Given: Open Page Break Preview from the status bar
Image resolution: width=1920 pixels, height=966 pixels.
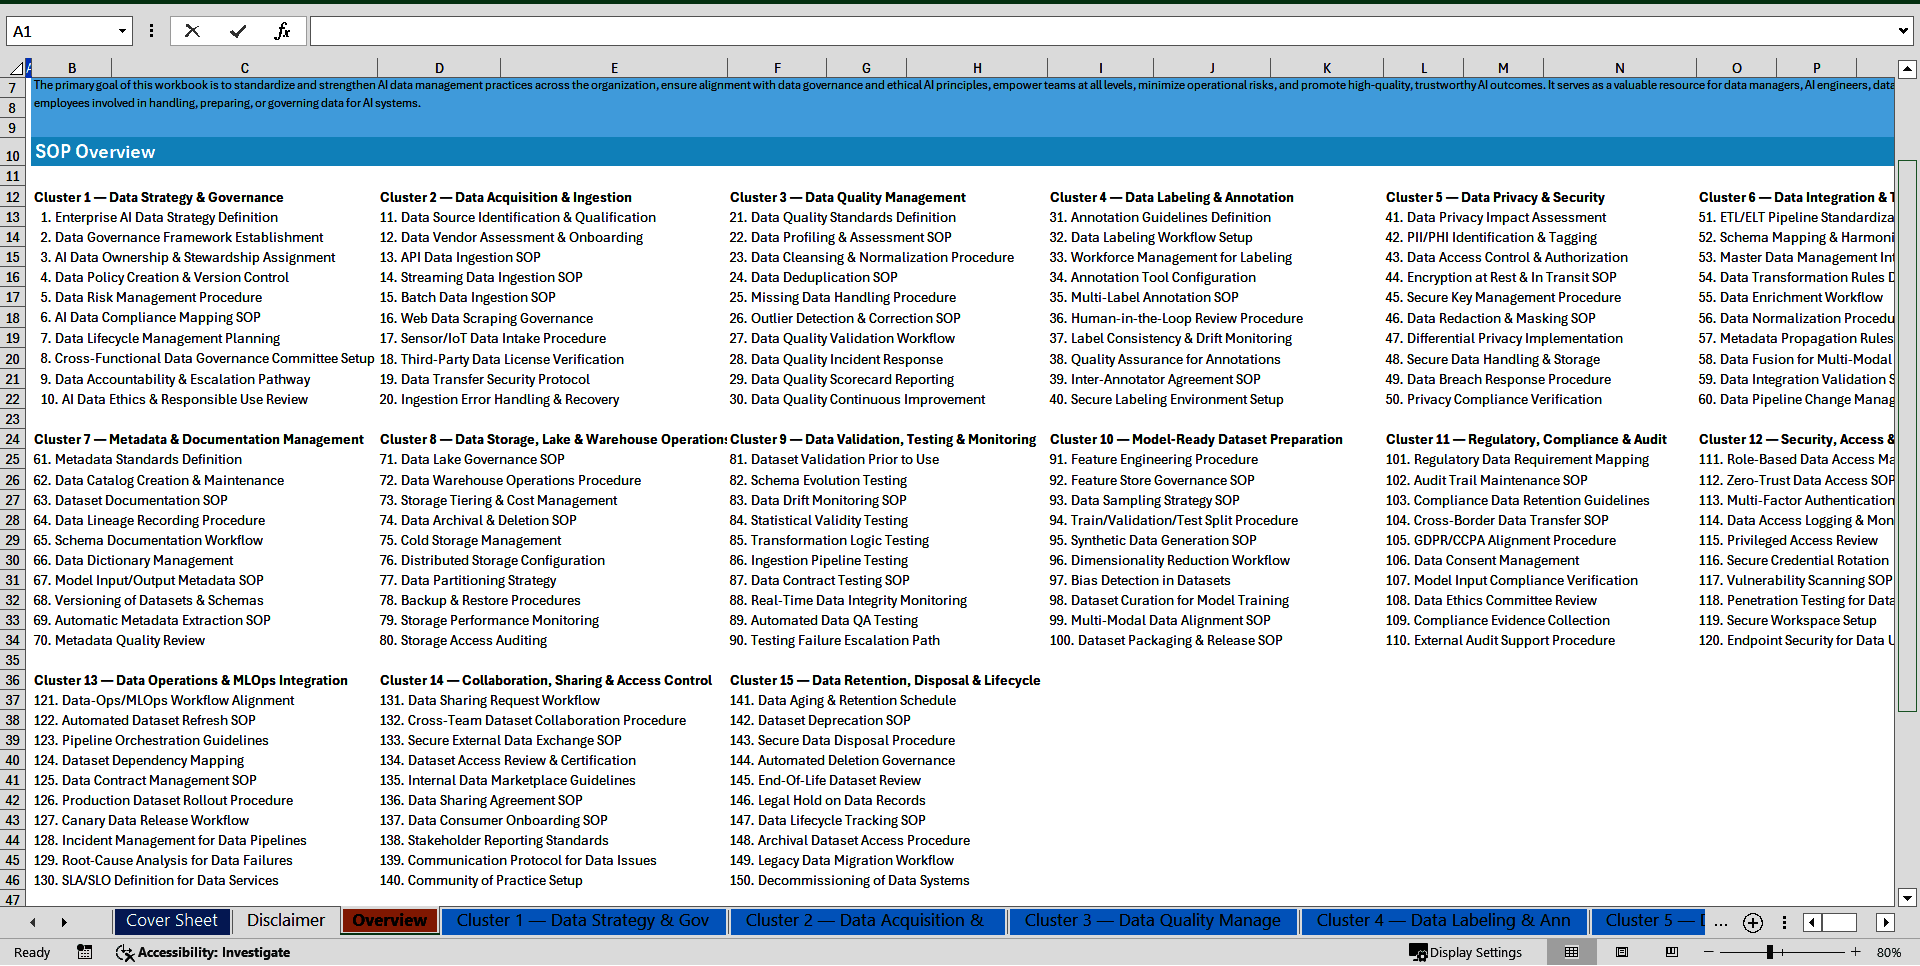Looking at the screenshot, I should pyautogui.click(x=1672, y=952).
